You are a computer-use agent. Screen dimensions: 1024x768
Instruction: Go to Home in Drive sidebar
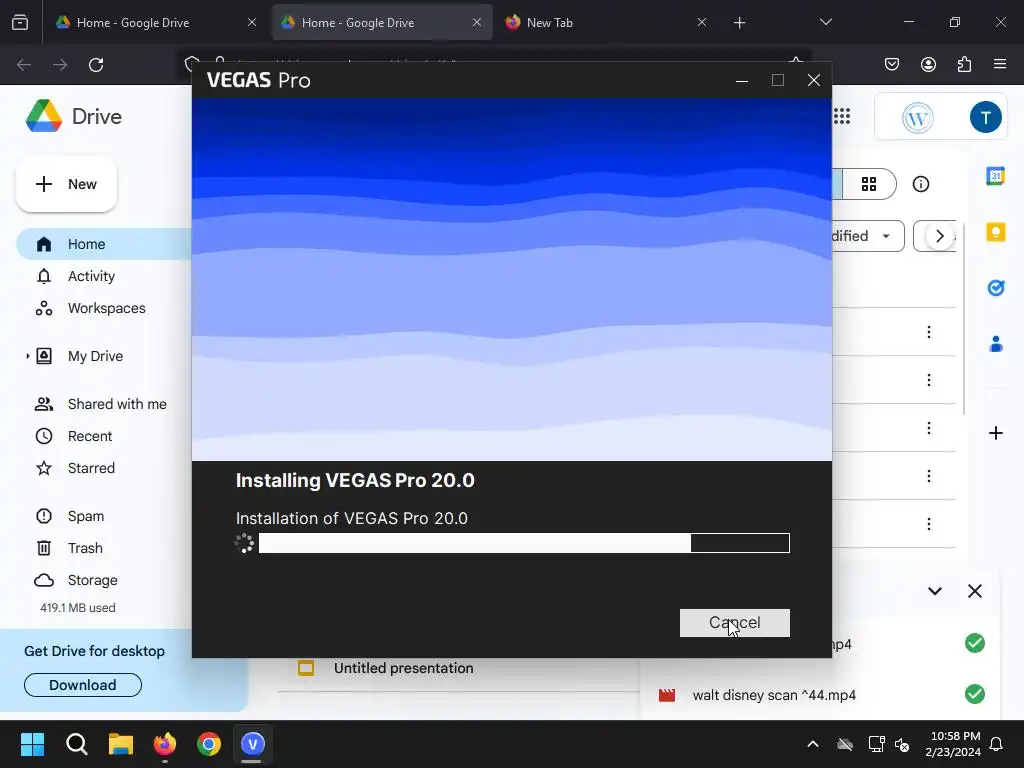pyautogui.click(x=103, y=244)
